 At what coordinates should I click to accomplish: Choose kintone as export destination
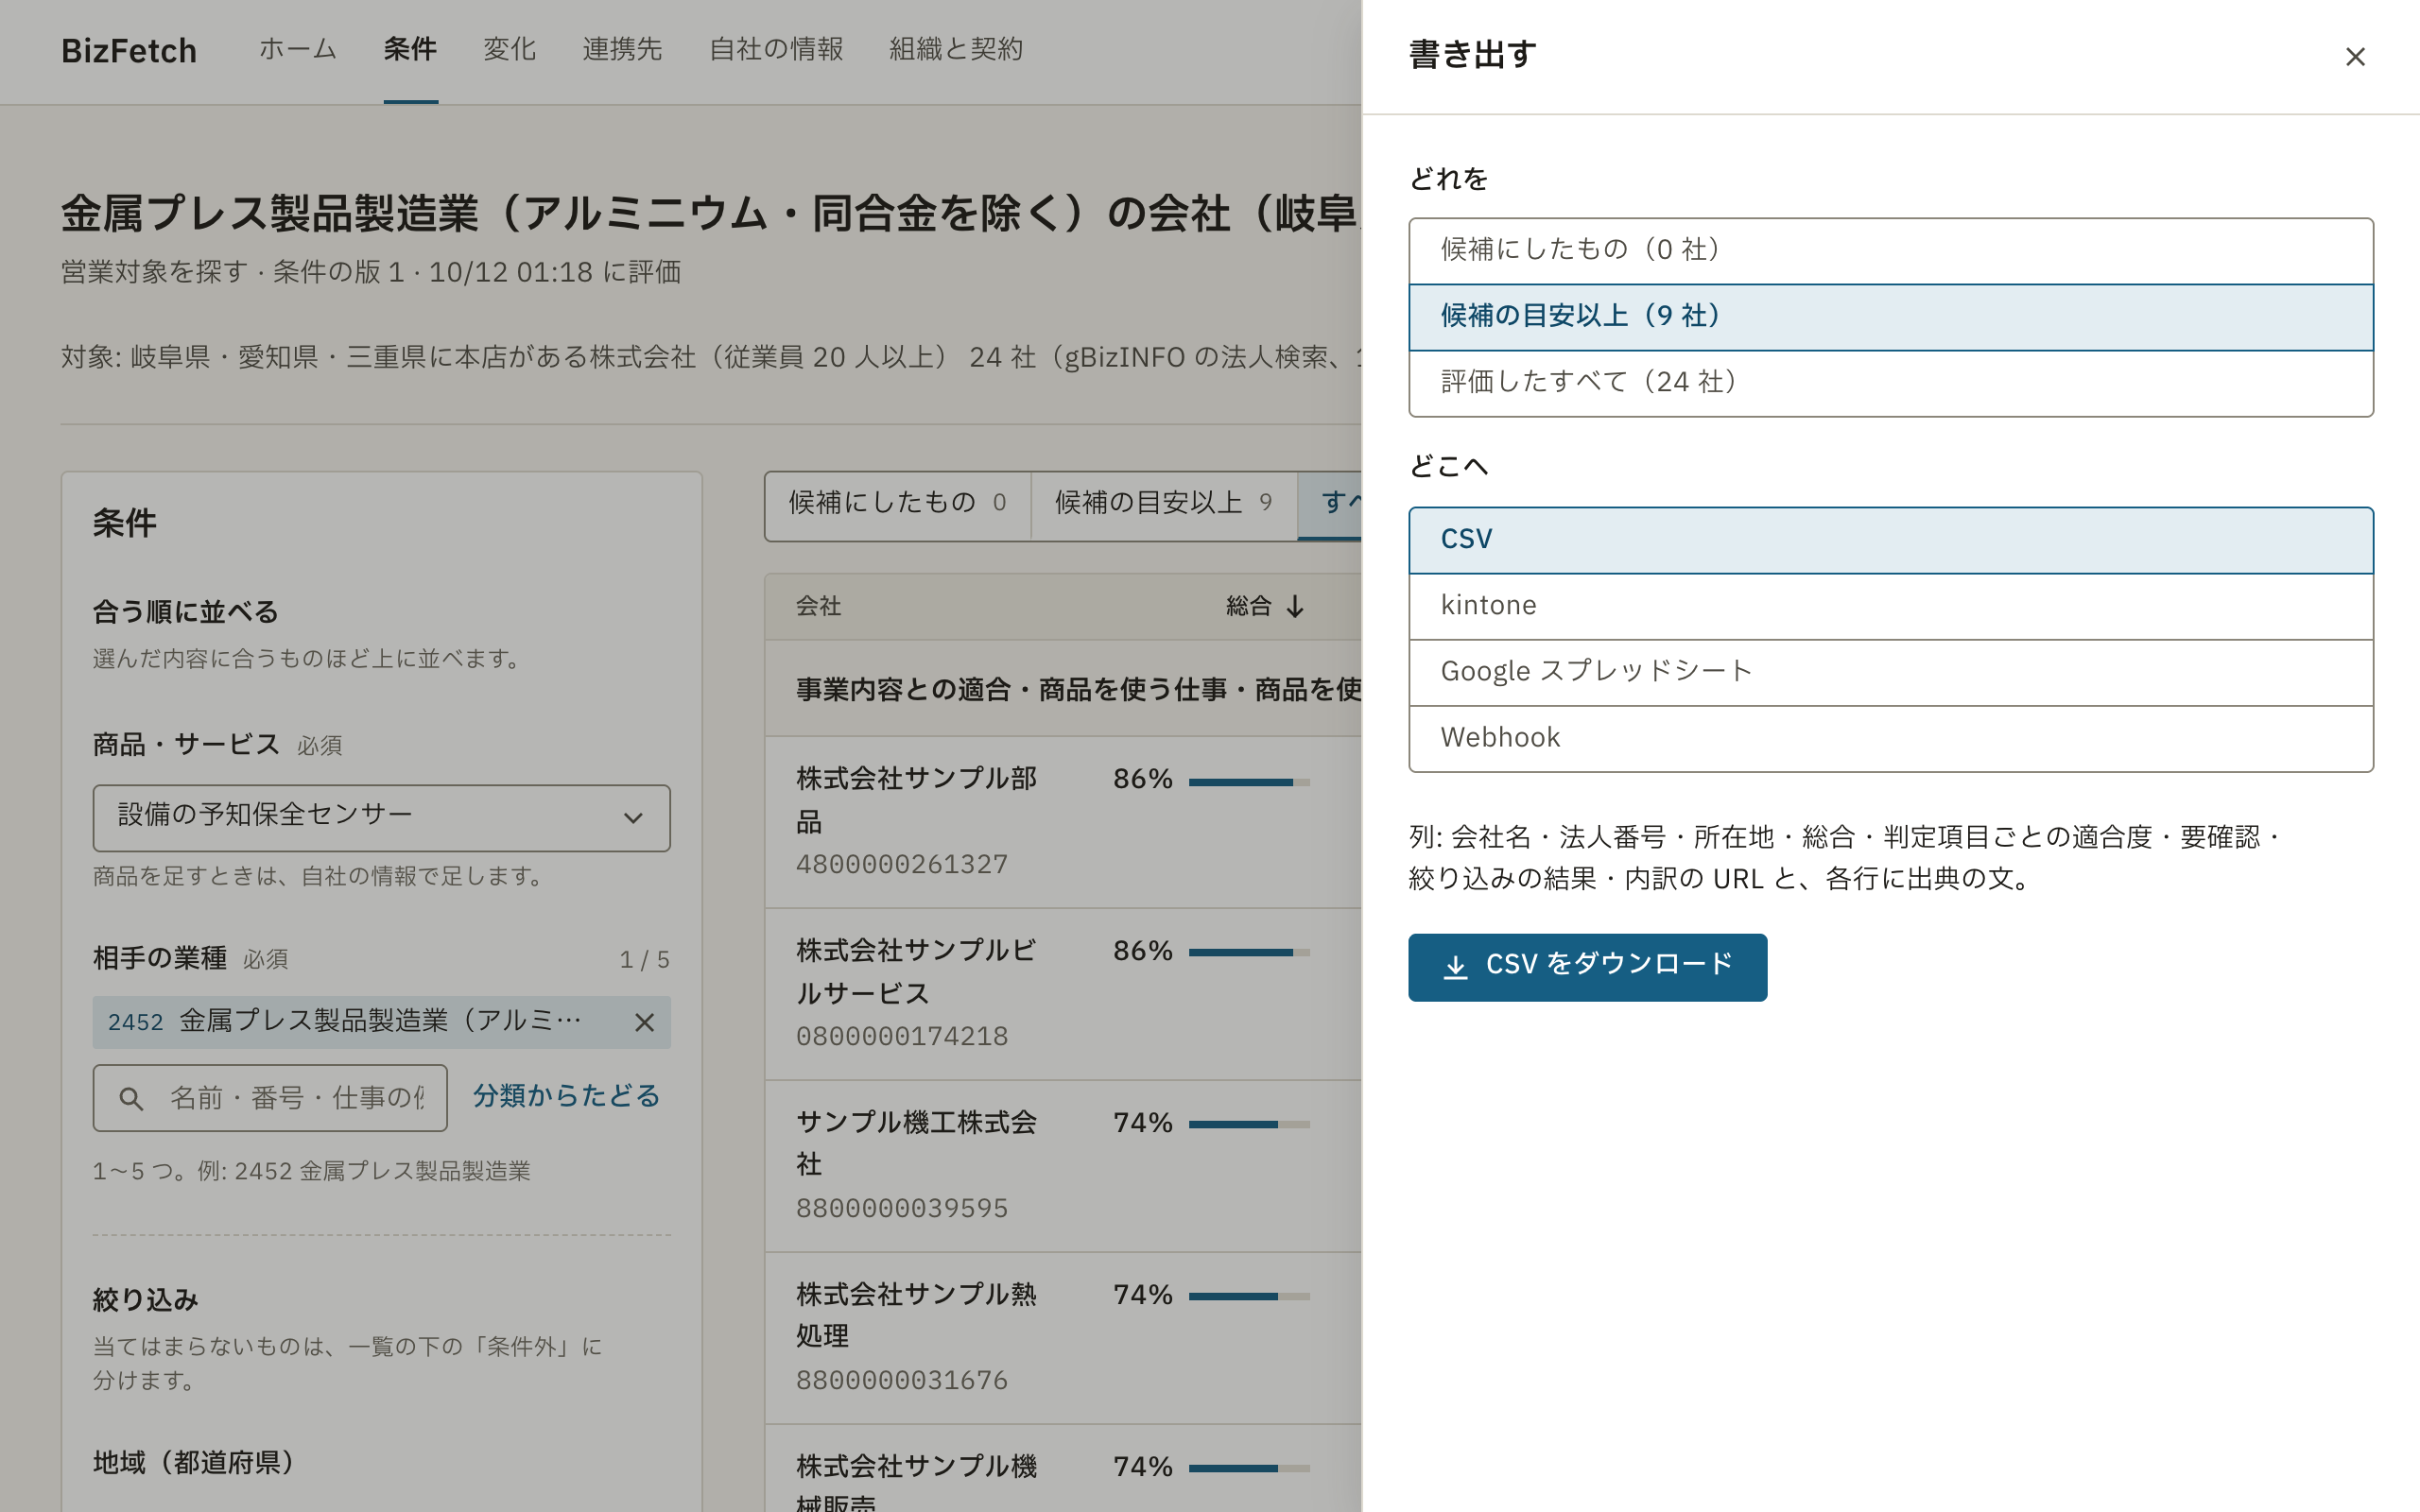(1890, 606)
